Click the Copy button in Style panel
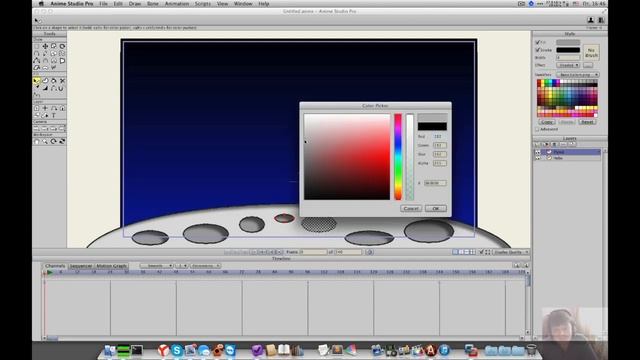 [x=547, y=122]
